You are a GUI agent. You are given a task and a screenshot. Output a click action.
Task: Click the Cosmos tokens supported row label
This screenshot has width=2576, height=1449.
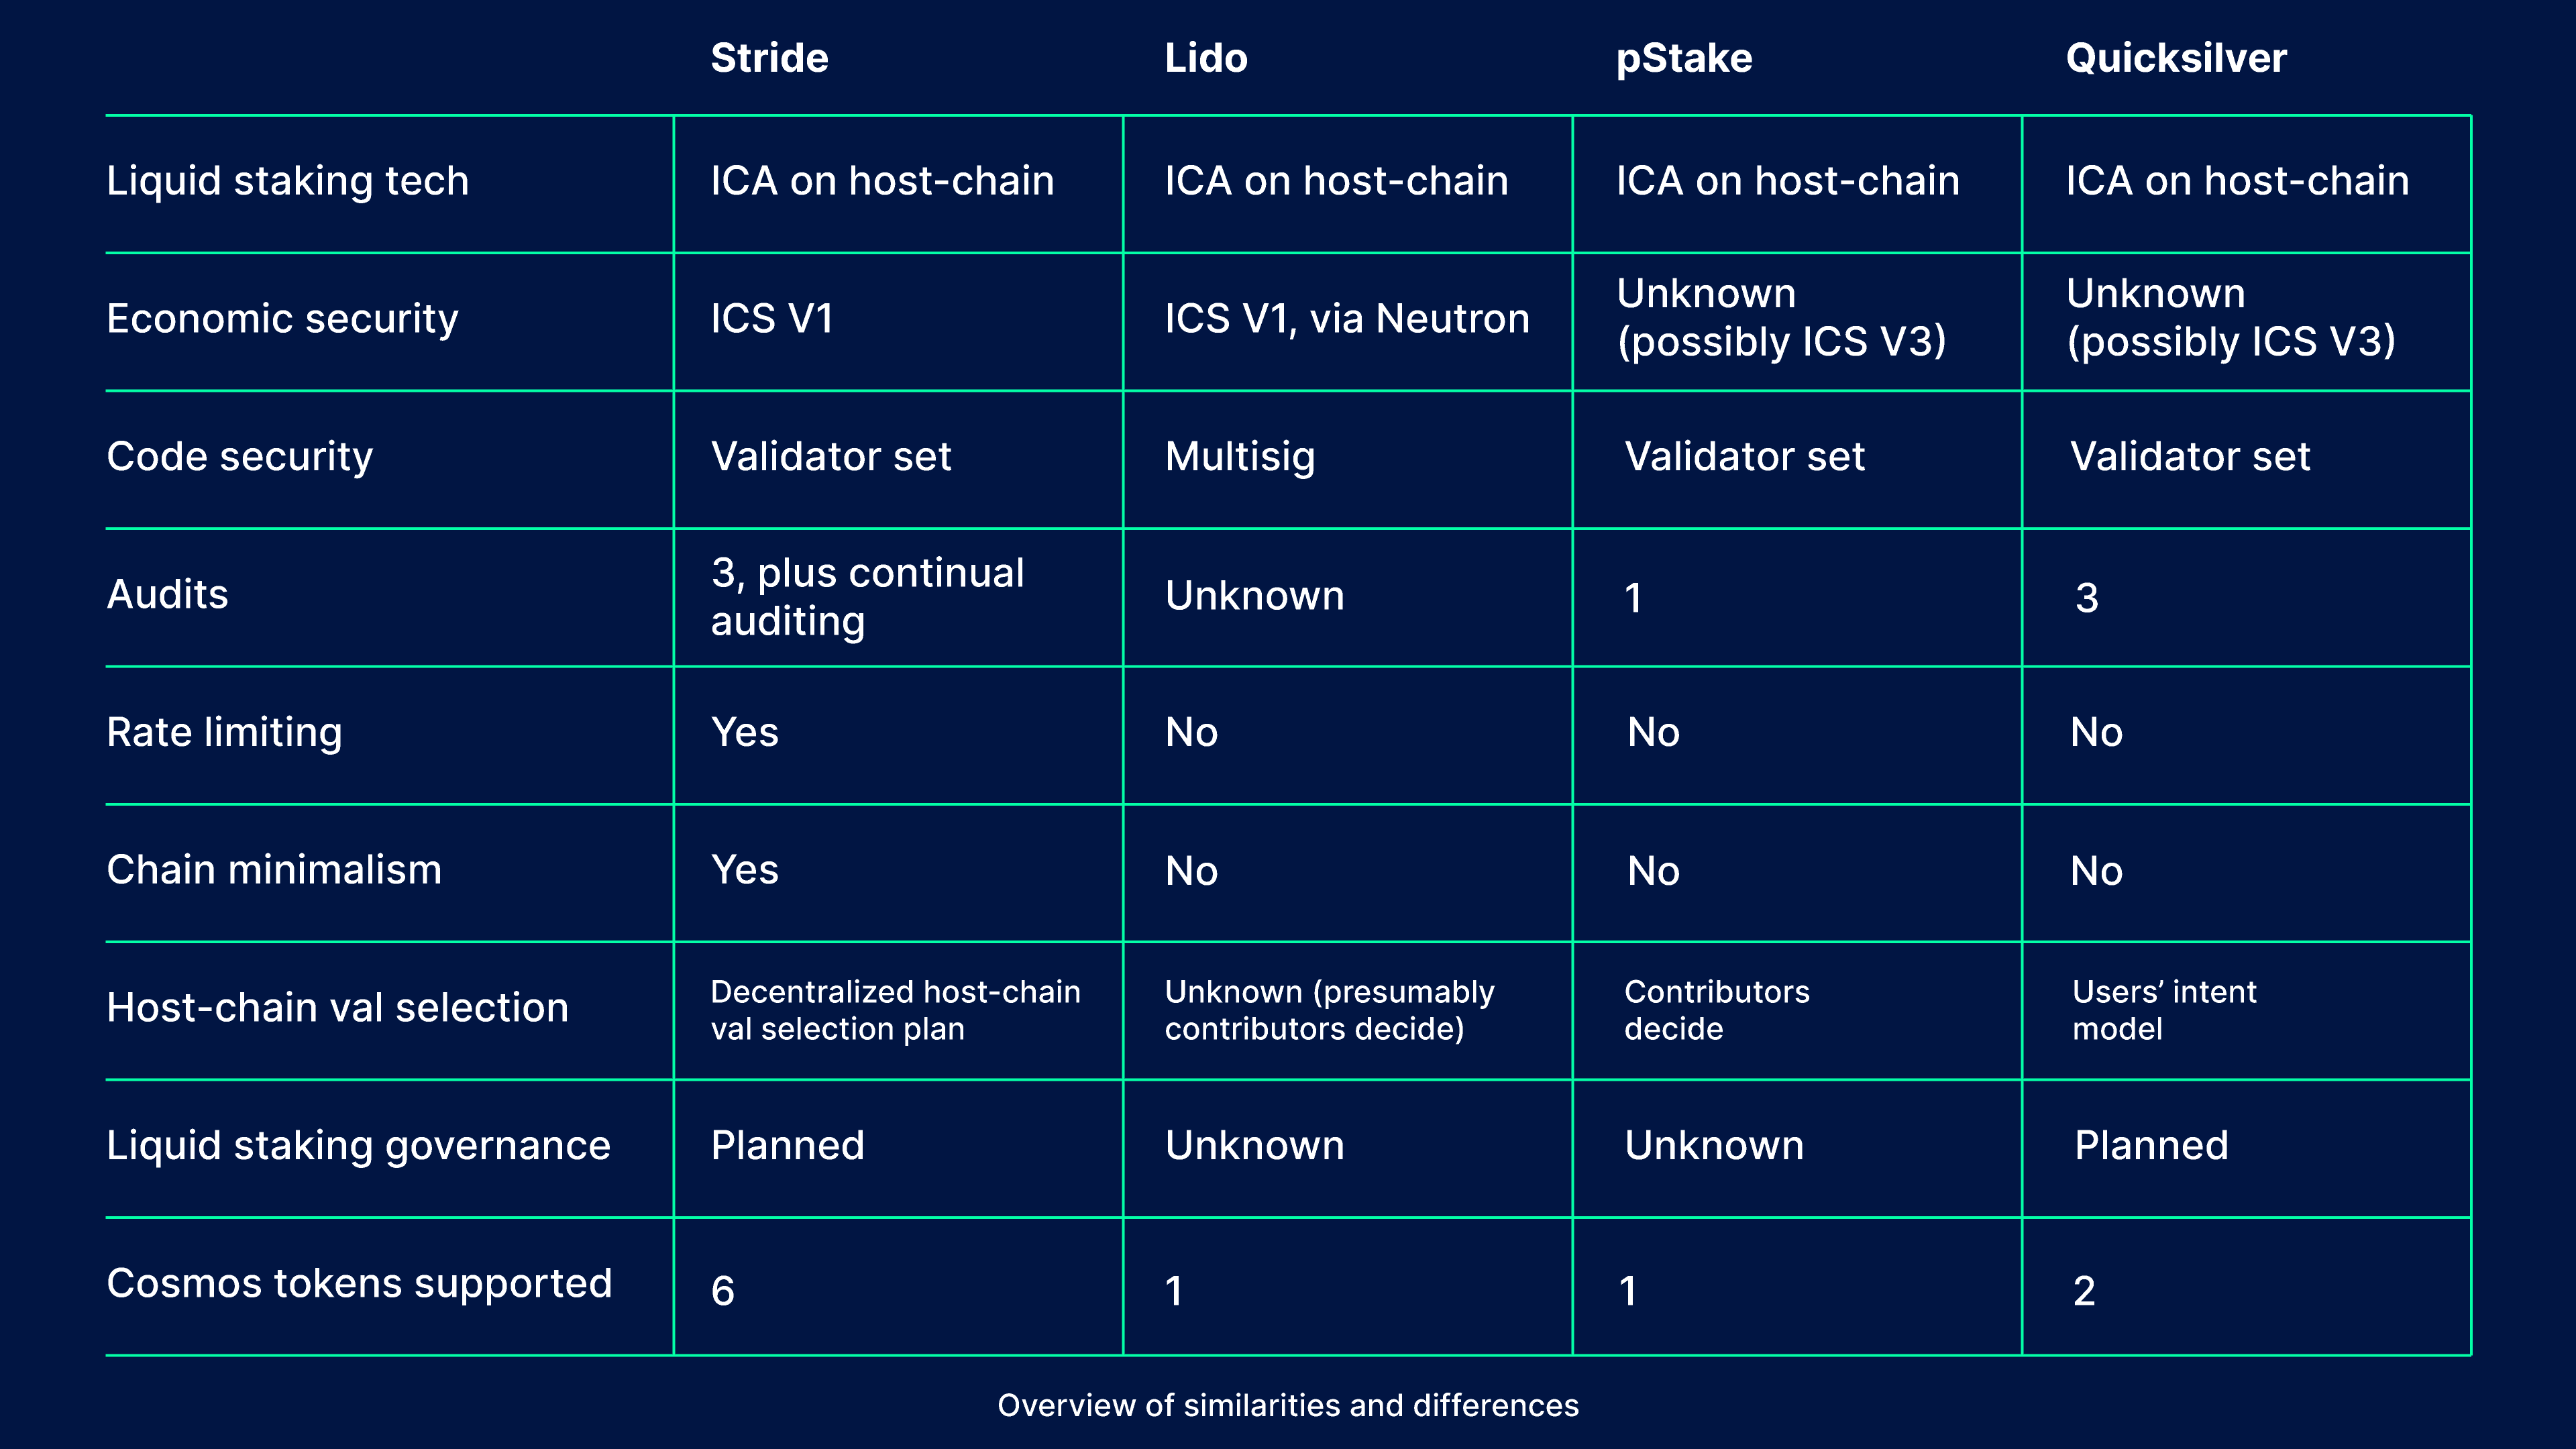(x=359, y=1284)
